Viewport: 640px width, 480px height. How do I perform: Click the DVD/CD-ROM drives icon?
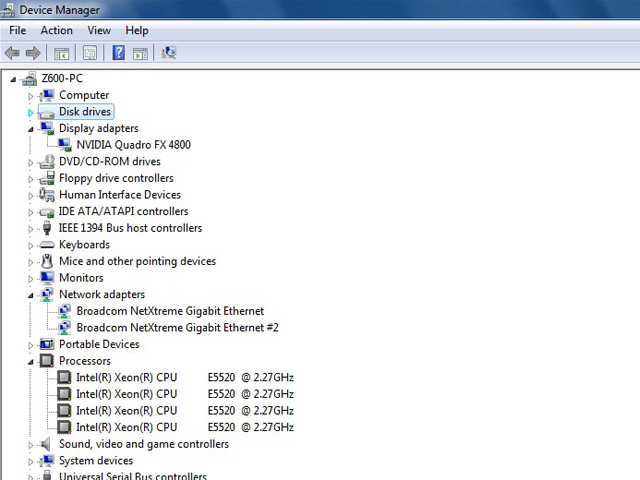pos(47,162)
